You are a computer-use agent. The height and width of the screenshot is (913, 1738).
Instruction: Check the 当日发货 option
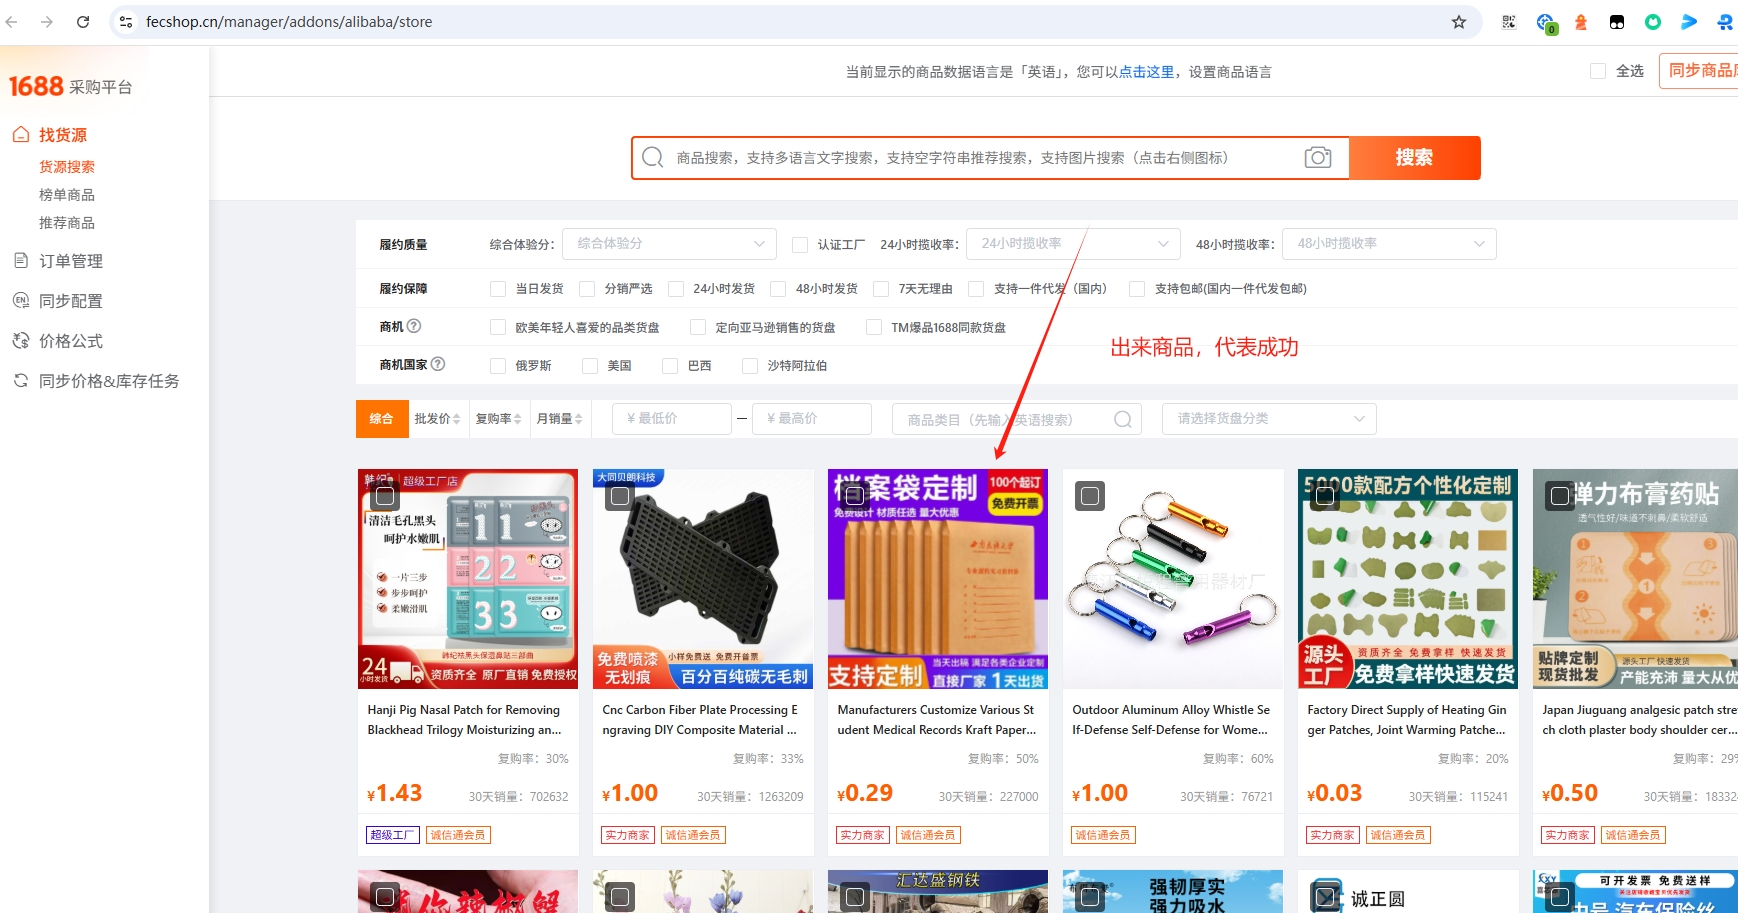click(498, 289)
